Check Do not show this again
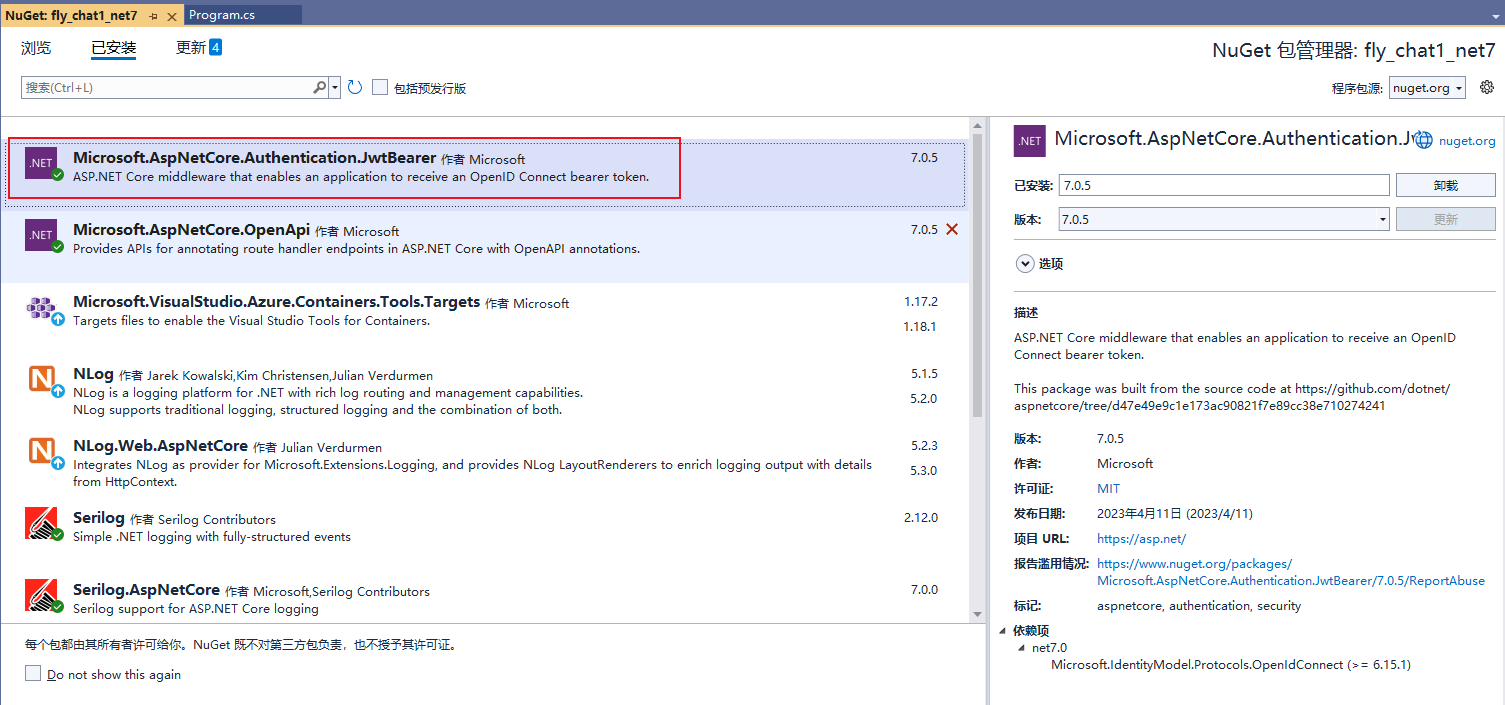This screenshot has height=705, width=1505. tap(33, 674)
